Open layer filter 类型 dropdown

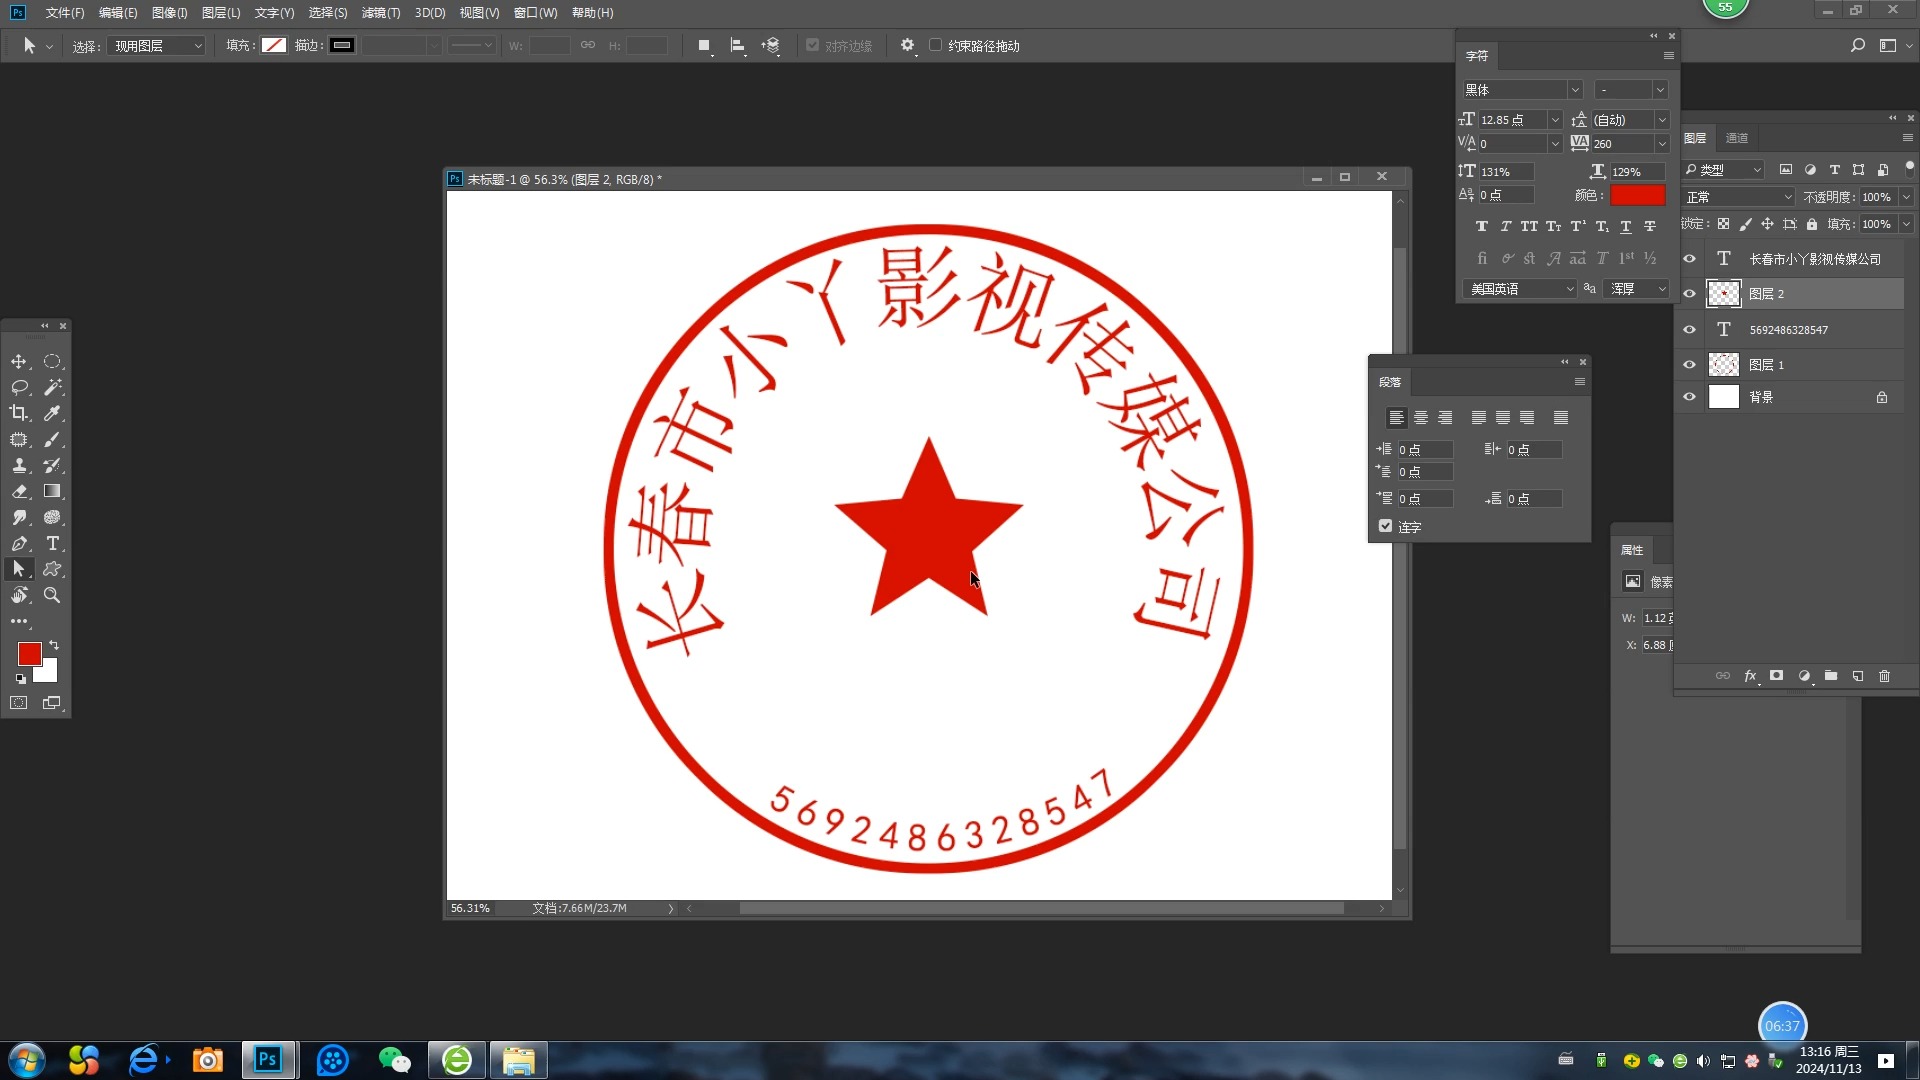click(x=1723, y=170)
